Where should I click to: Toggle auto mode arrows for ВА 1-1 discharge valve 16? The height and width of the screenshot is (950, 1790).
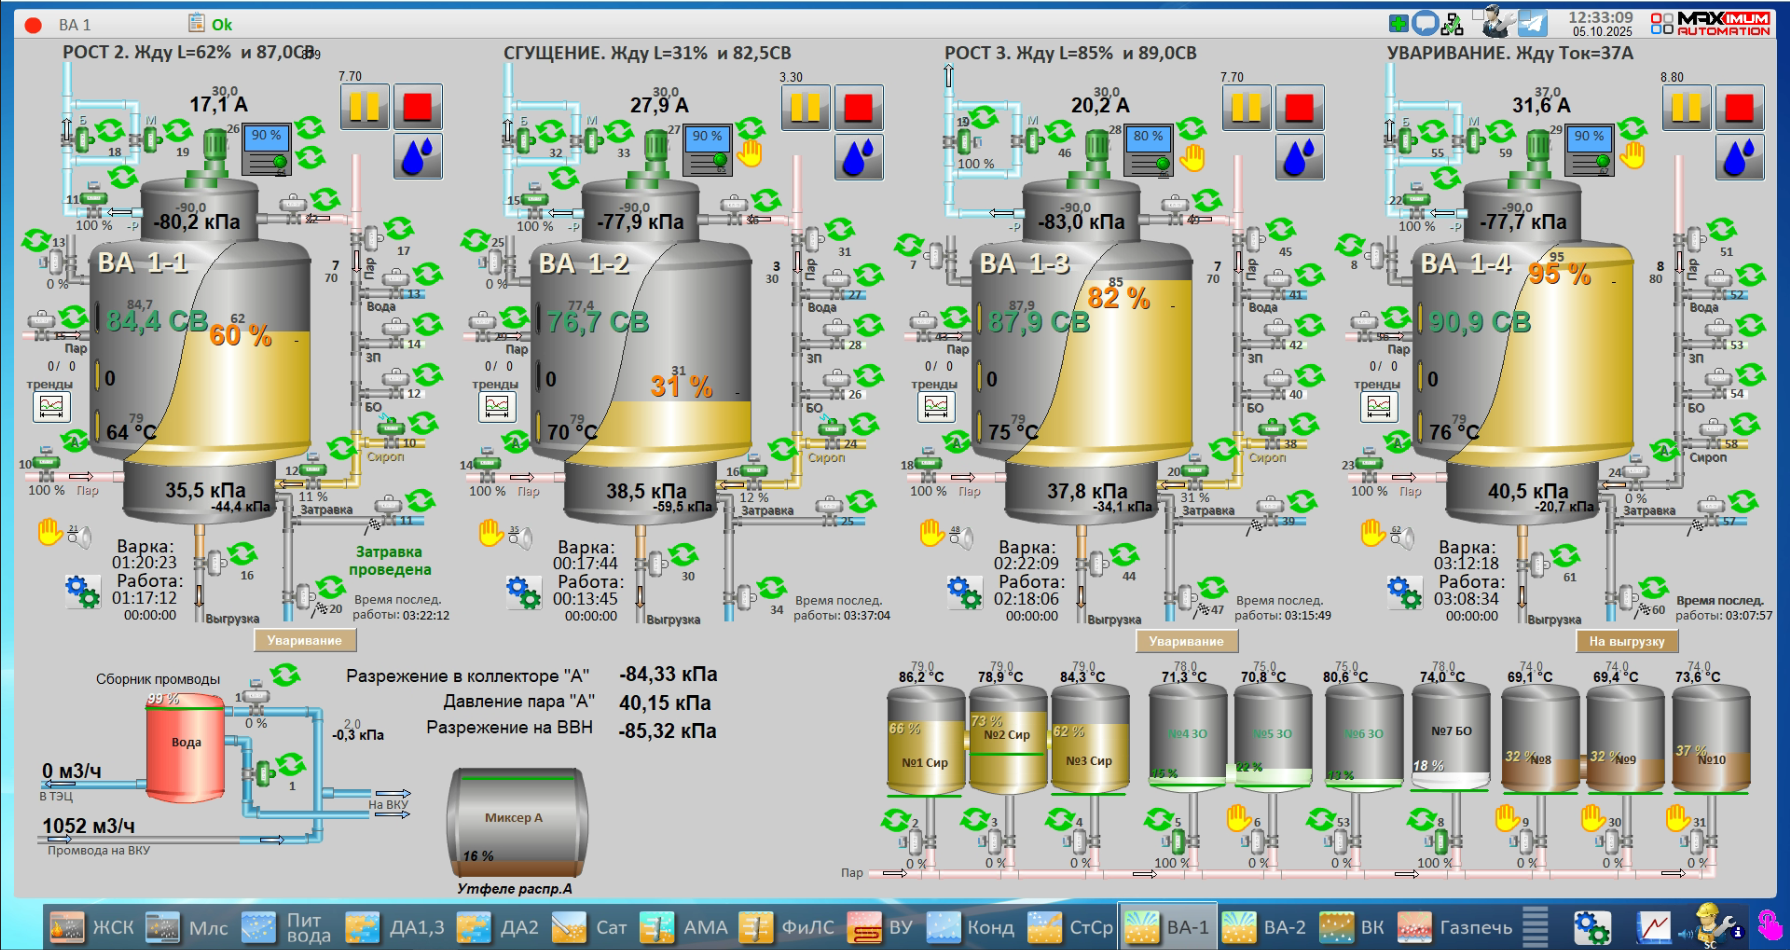click(242, 554)
